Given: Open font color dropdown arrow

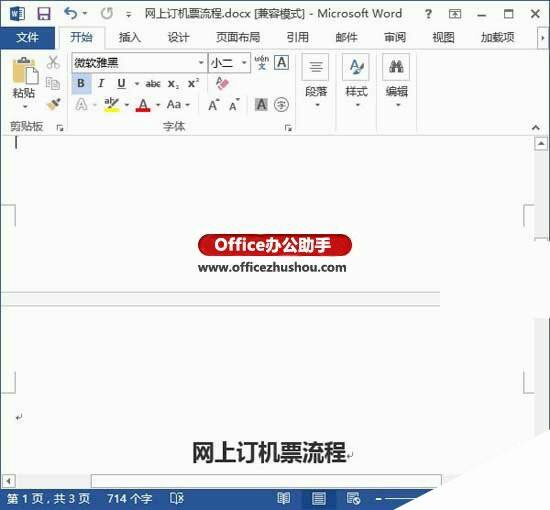Looking at the screenshot, I should point(158,105).
